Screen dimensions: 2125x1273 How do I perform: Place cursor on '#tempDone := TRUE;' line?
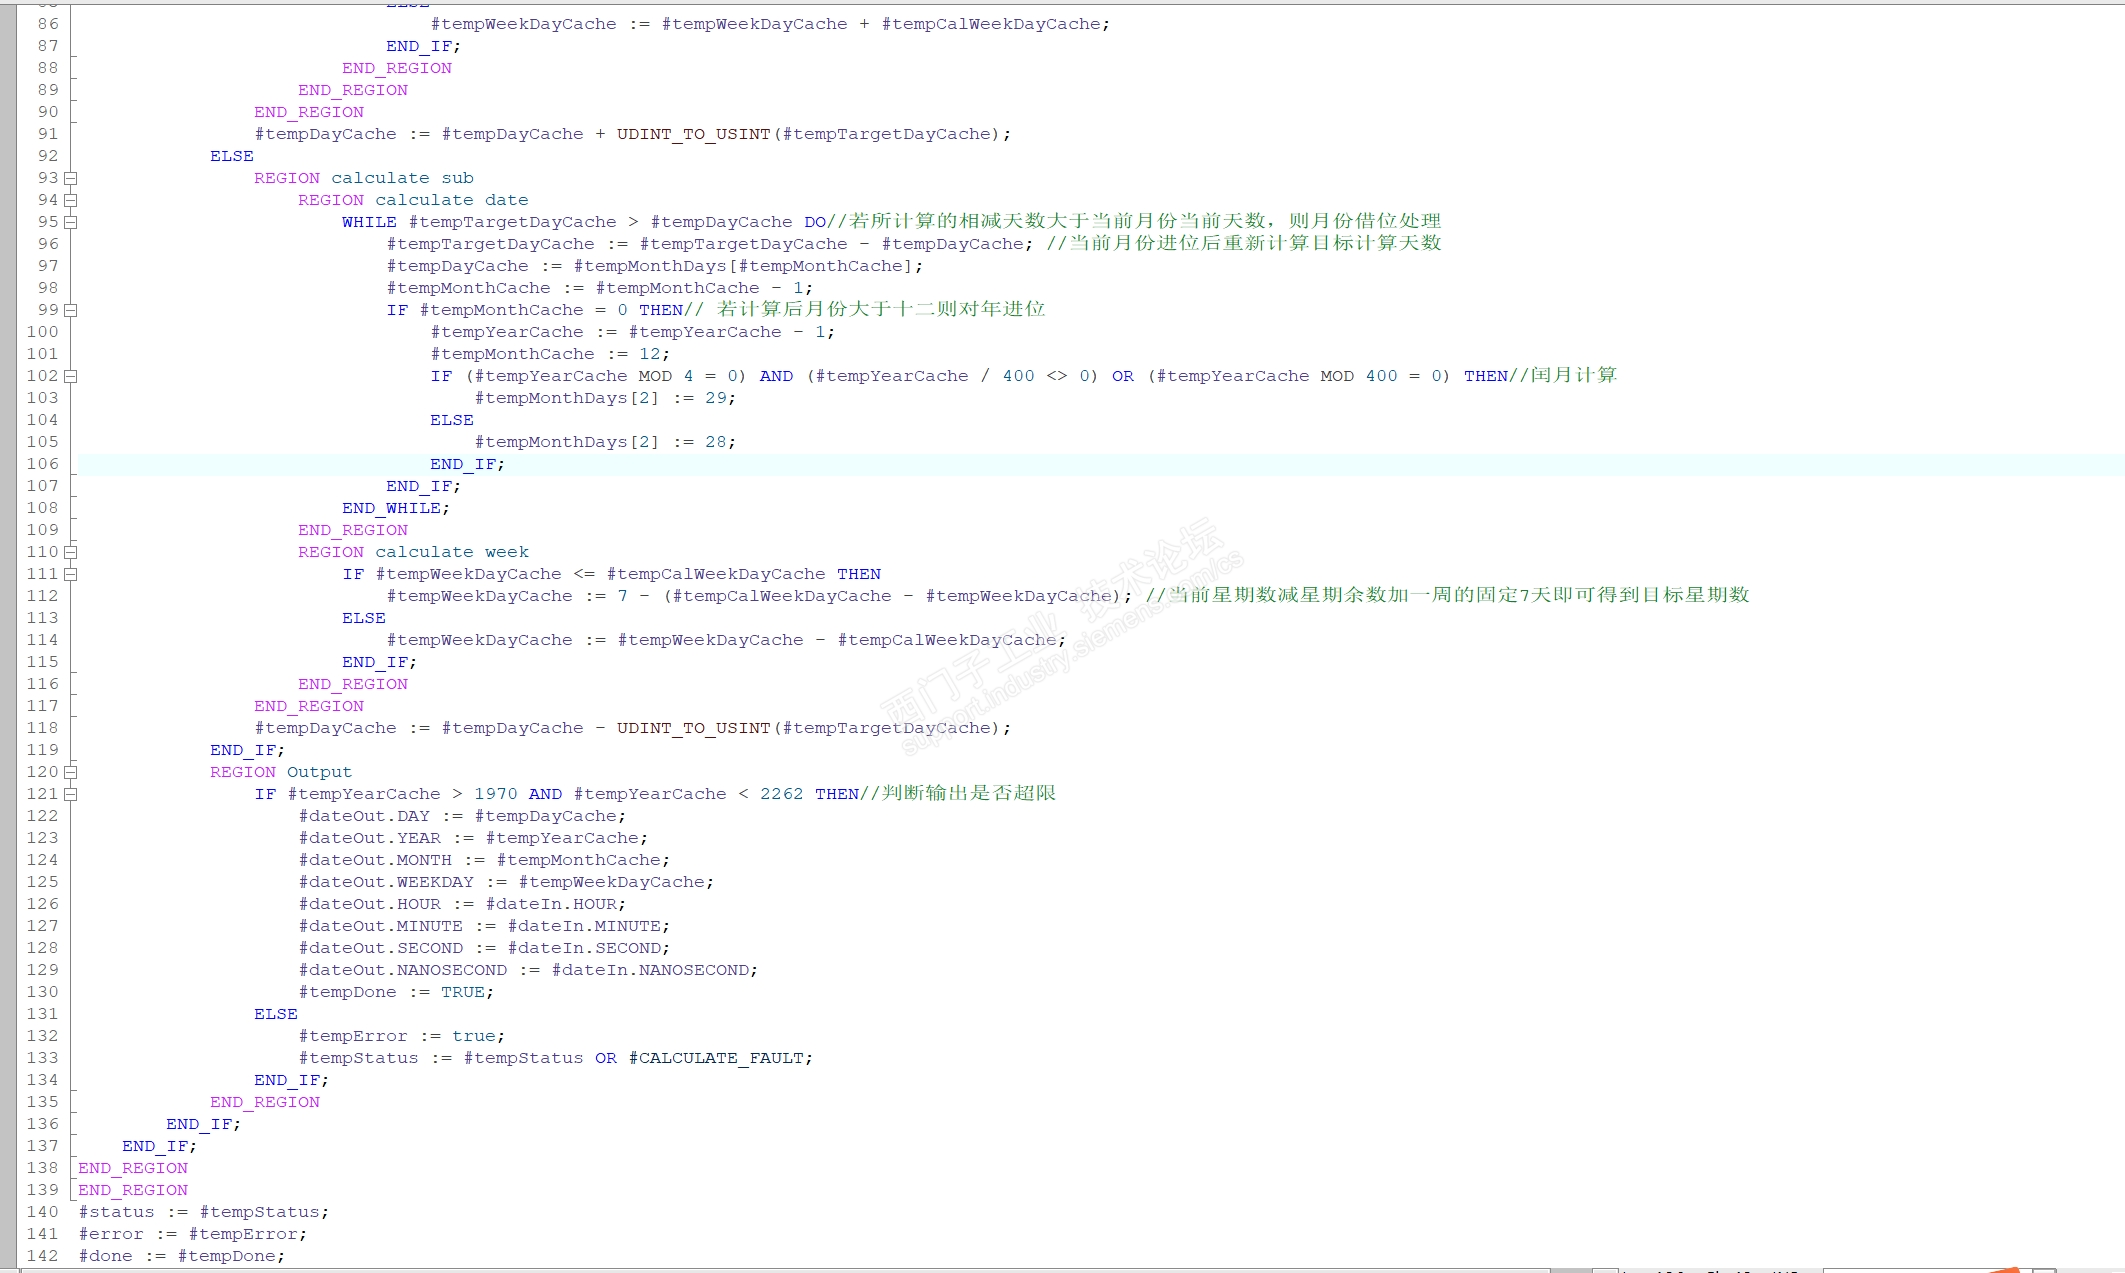point(396,992)
